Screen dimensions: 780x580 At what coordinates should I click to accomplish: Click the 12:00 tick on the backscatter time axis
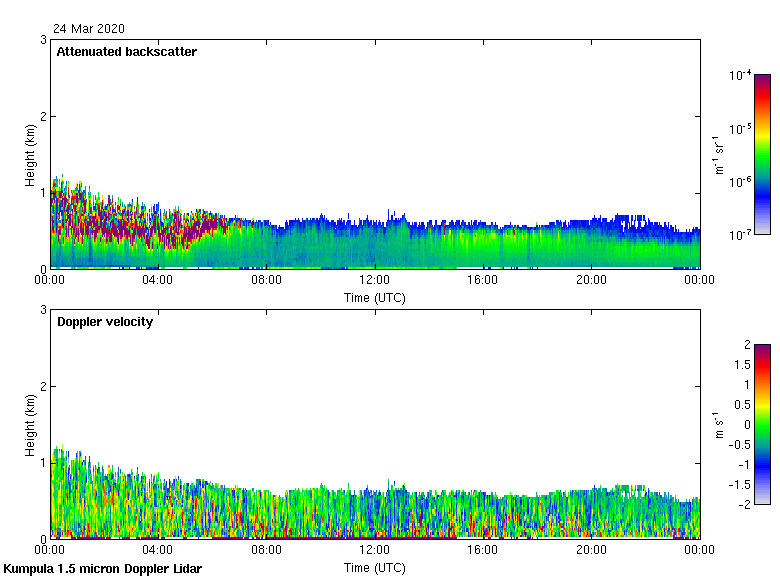[374, 281]
